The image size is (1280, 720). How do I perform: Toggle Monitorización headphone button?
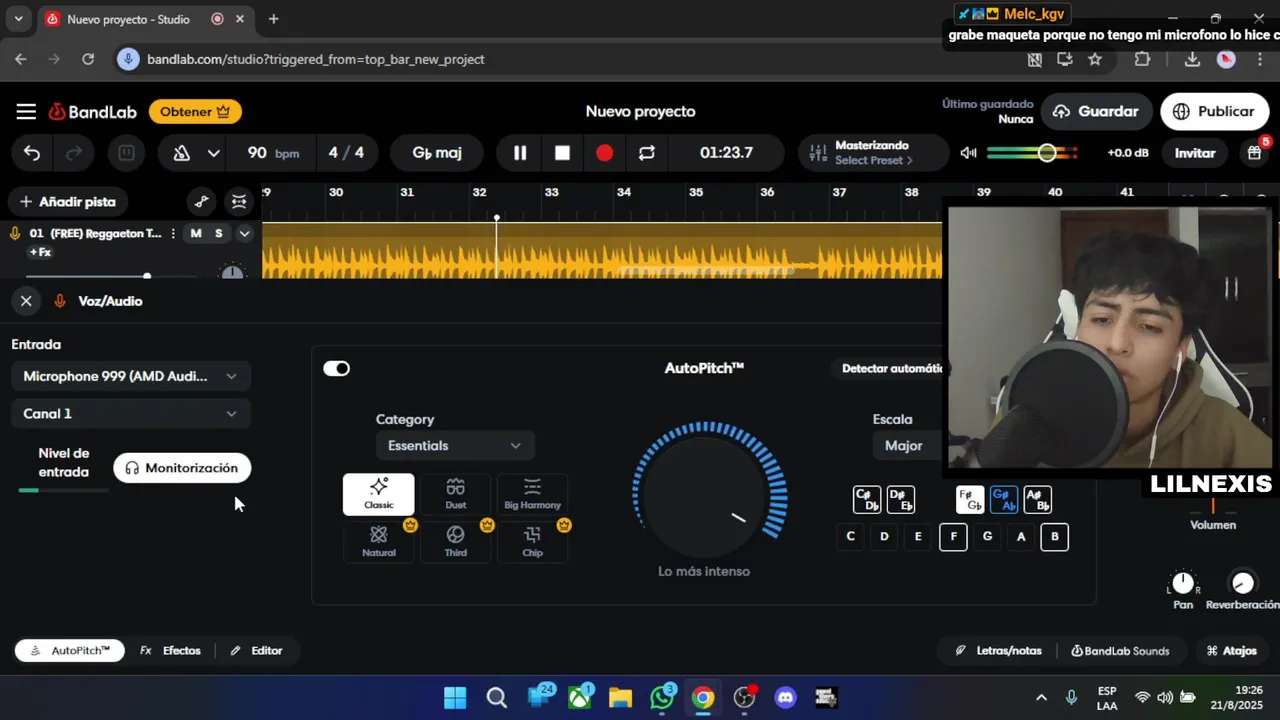182,468
